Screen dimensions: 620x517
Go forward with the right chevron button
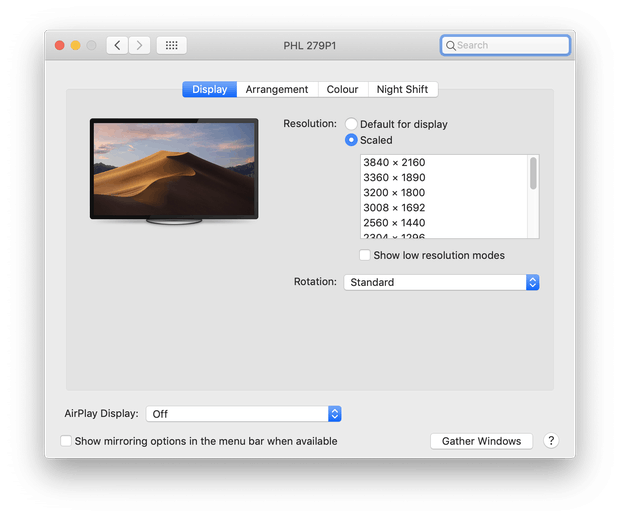click(x=139, y=45)
